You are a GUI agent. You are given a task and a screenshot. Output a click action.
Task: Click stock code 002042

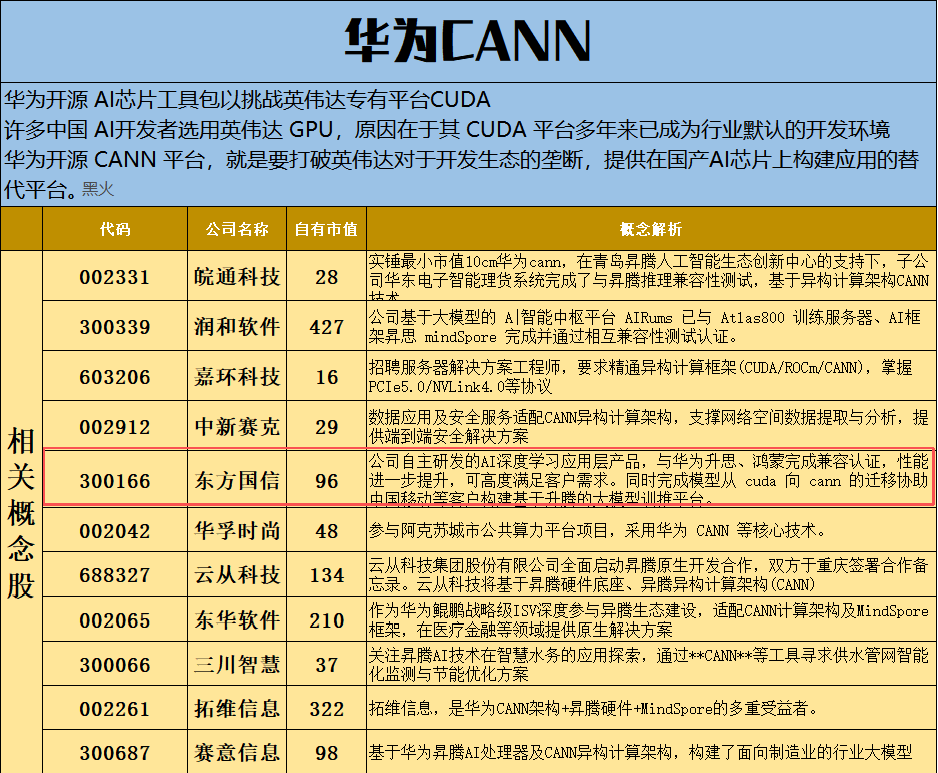115,531
